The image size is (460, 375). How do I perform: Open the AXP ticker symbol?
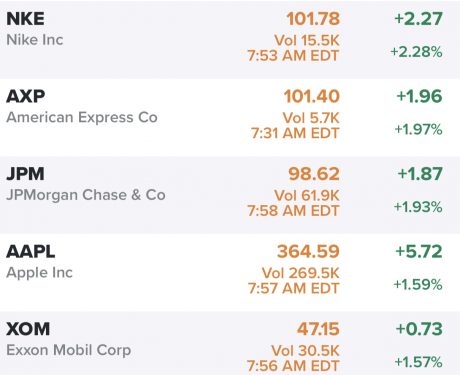point(25,97)
